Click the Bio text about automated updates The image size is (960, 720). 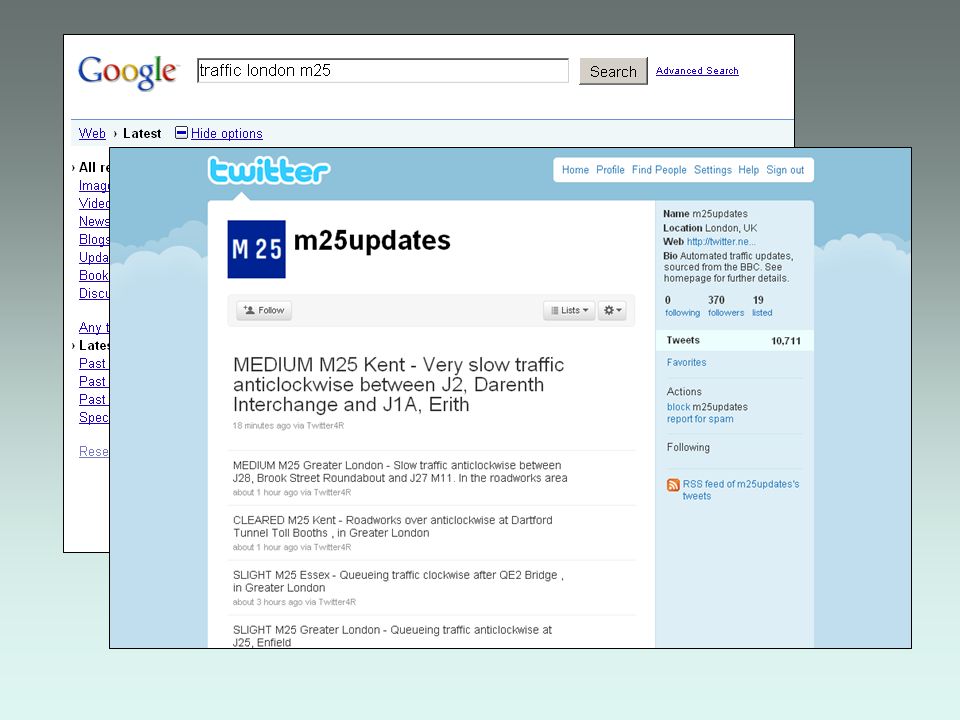point(727,267)
